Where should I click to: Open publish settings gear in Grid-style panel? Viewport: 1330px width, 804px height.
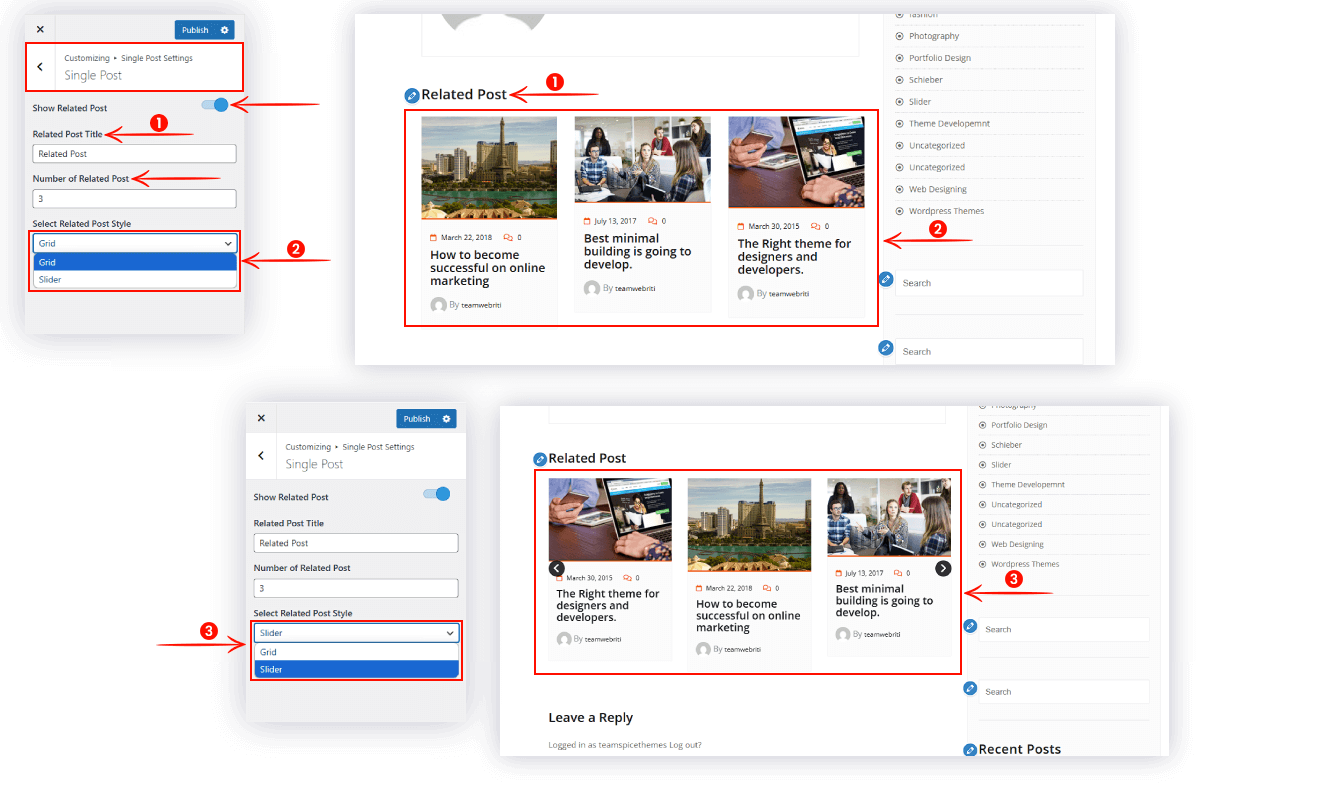point(225,30)
